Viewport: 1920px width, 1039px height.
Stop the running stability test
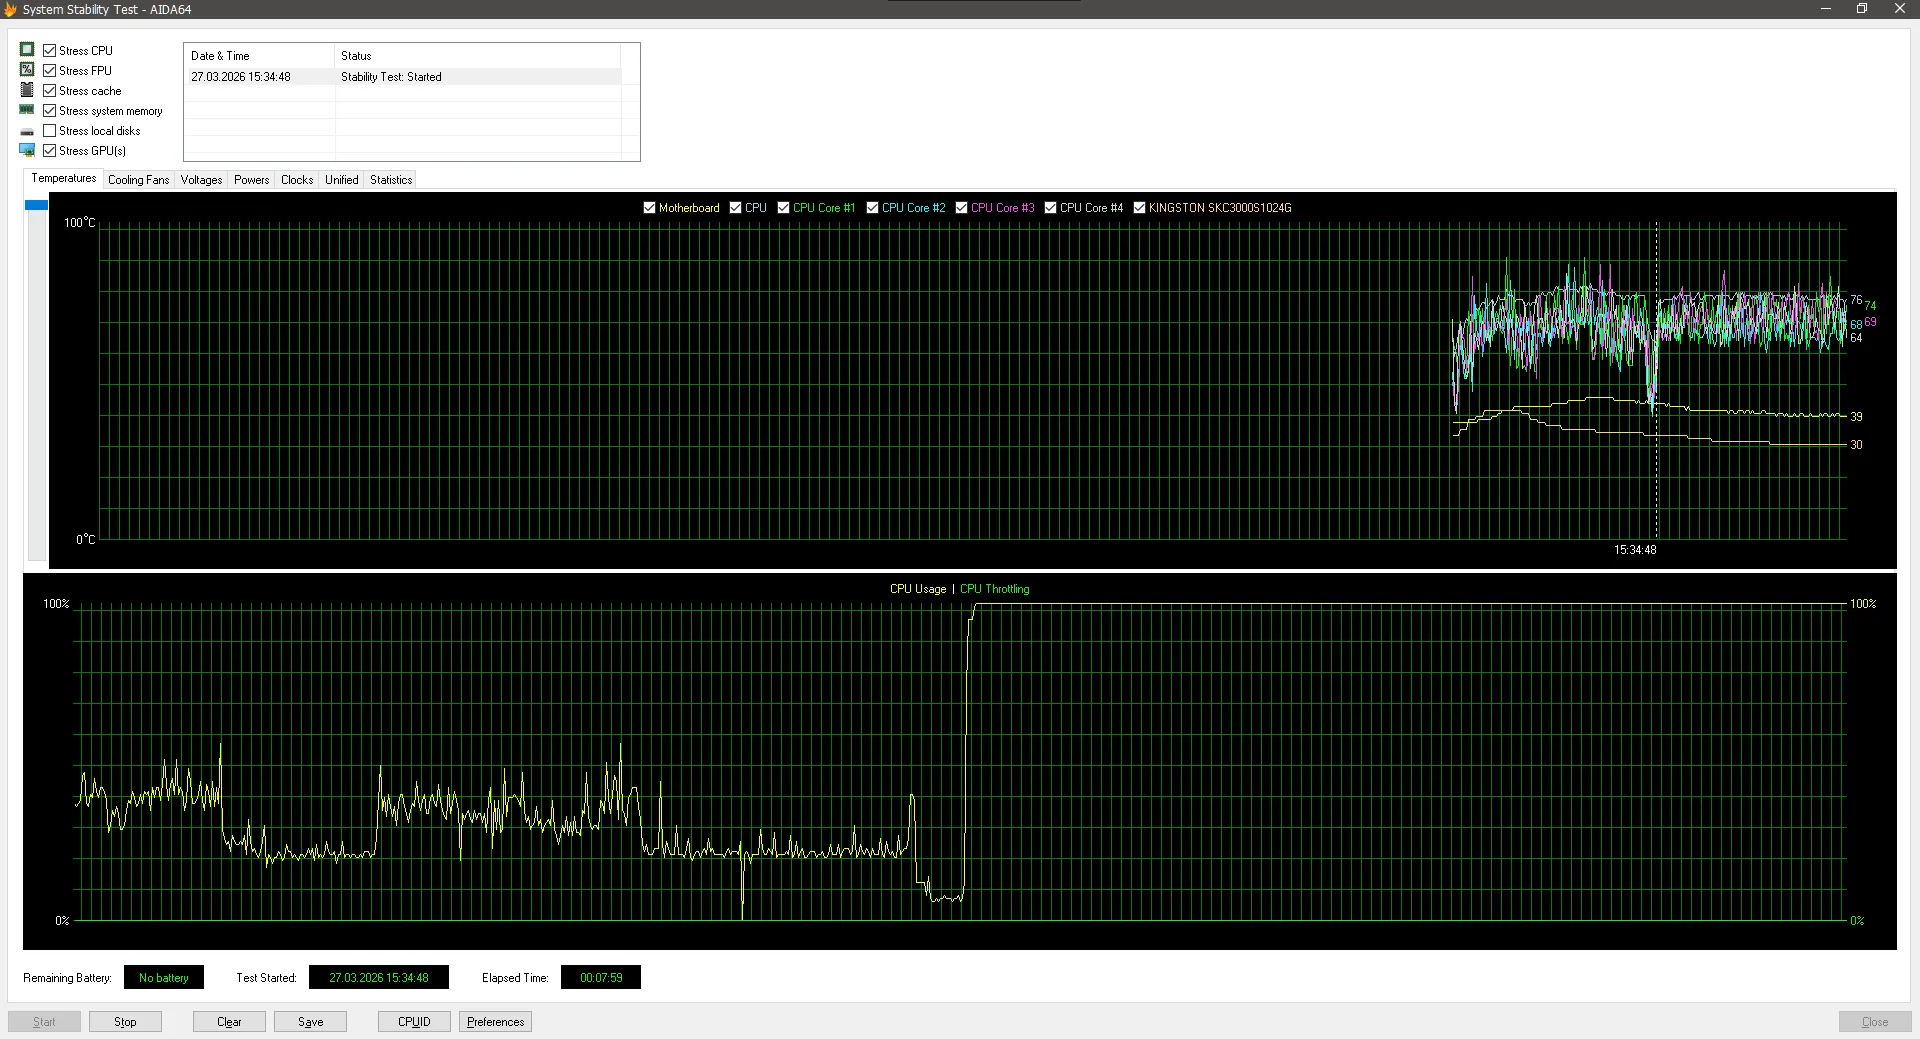(125, 1022)
